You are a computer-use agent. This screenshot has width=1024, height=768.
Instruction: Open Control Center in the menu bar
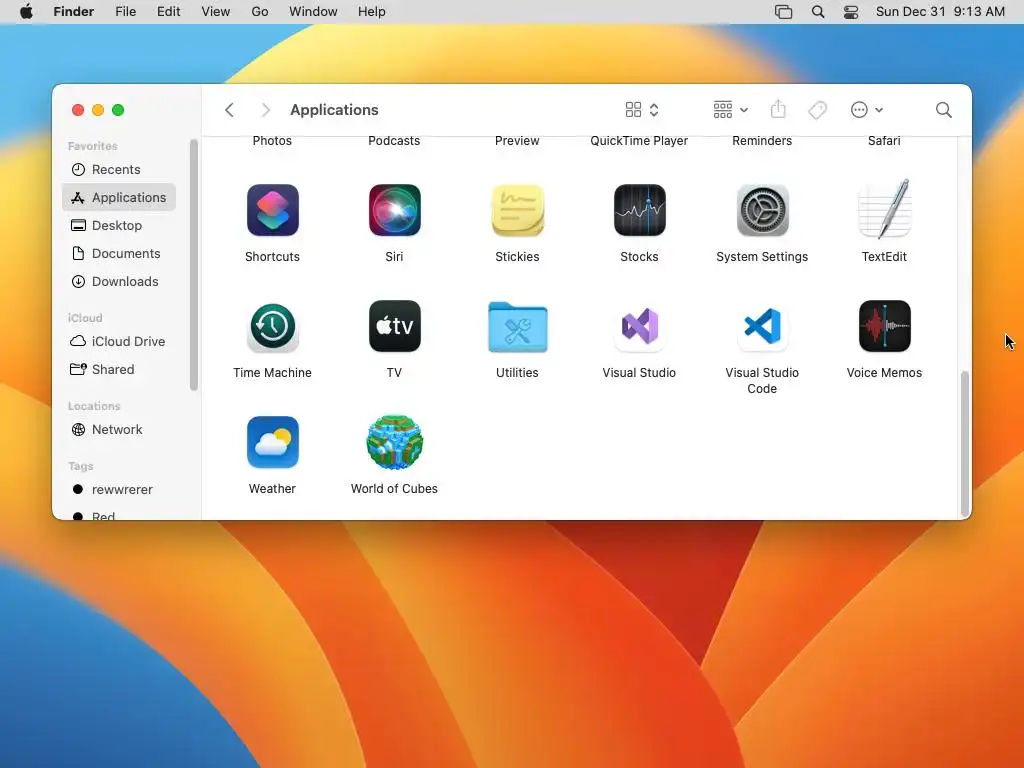click(x=850, y=12)
